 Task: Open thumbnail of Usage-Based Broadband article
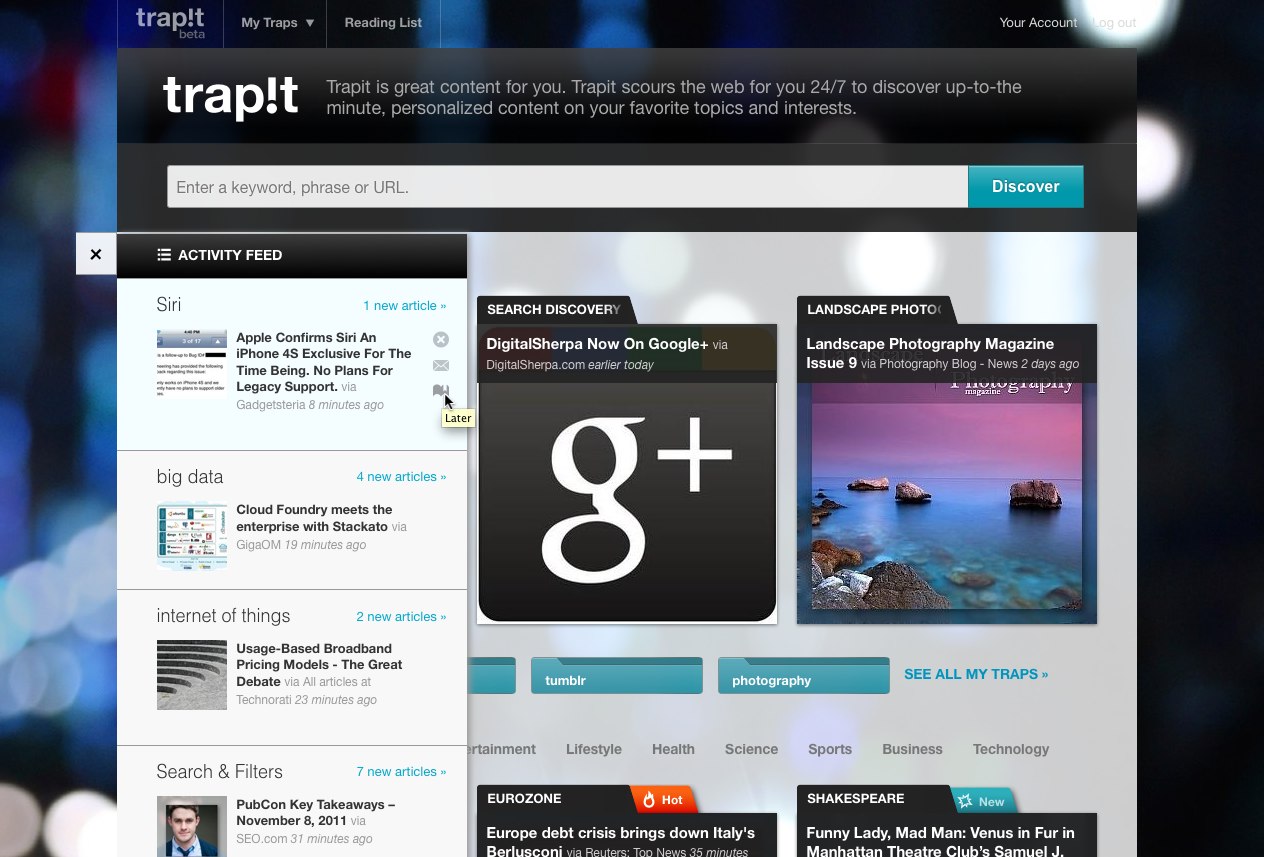click(x=192, y=675)
